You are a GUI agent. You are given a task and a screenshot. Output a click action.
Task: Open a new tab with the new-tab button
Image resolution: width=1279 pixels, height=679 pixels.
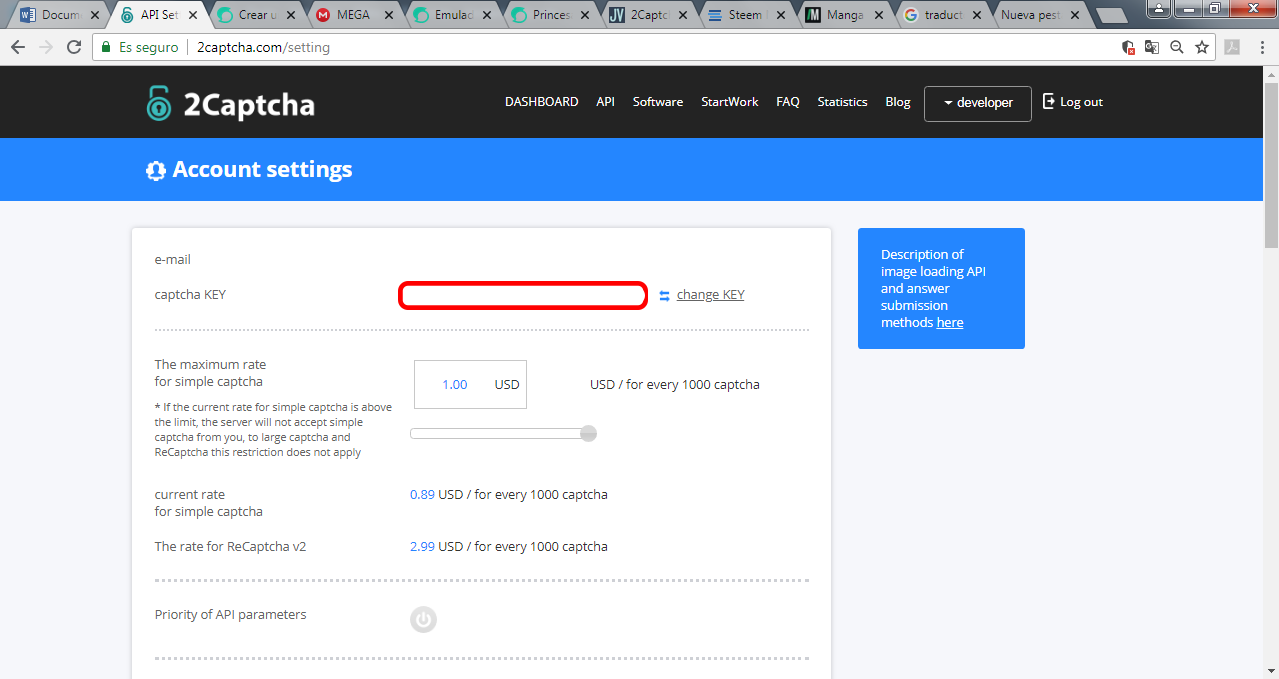[x=1111, y=16]
